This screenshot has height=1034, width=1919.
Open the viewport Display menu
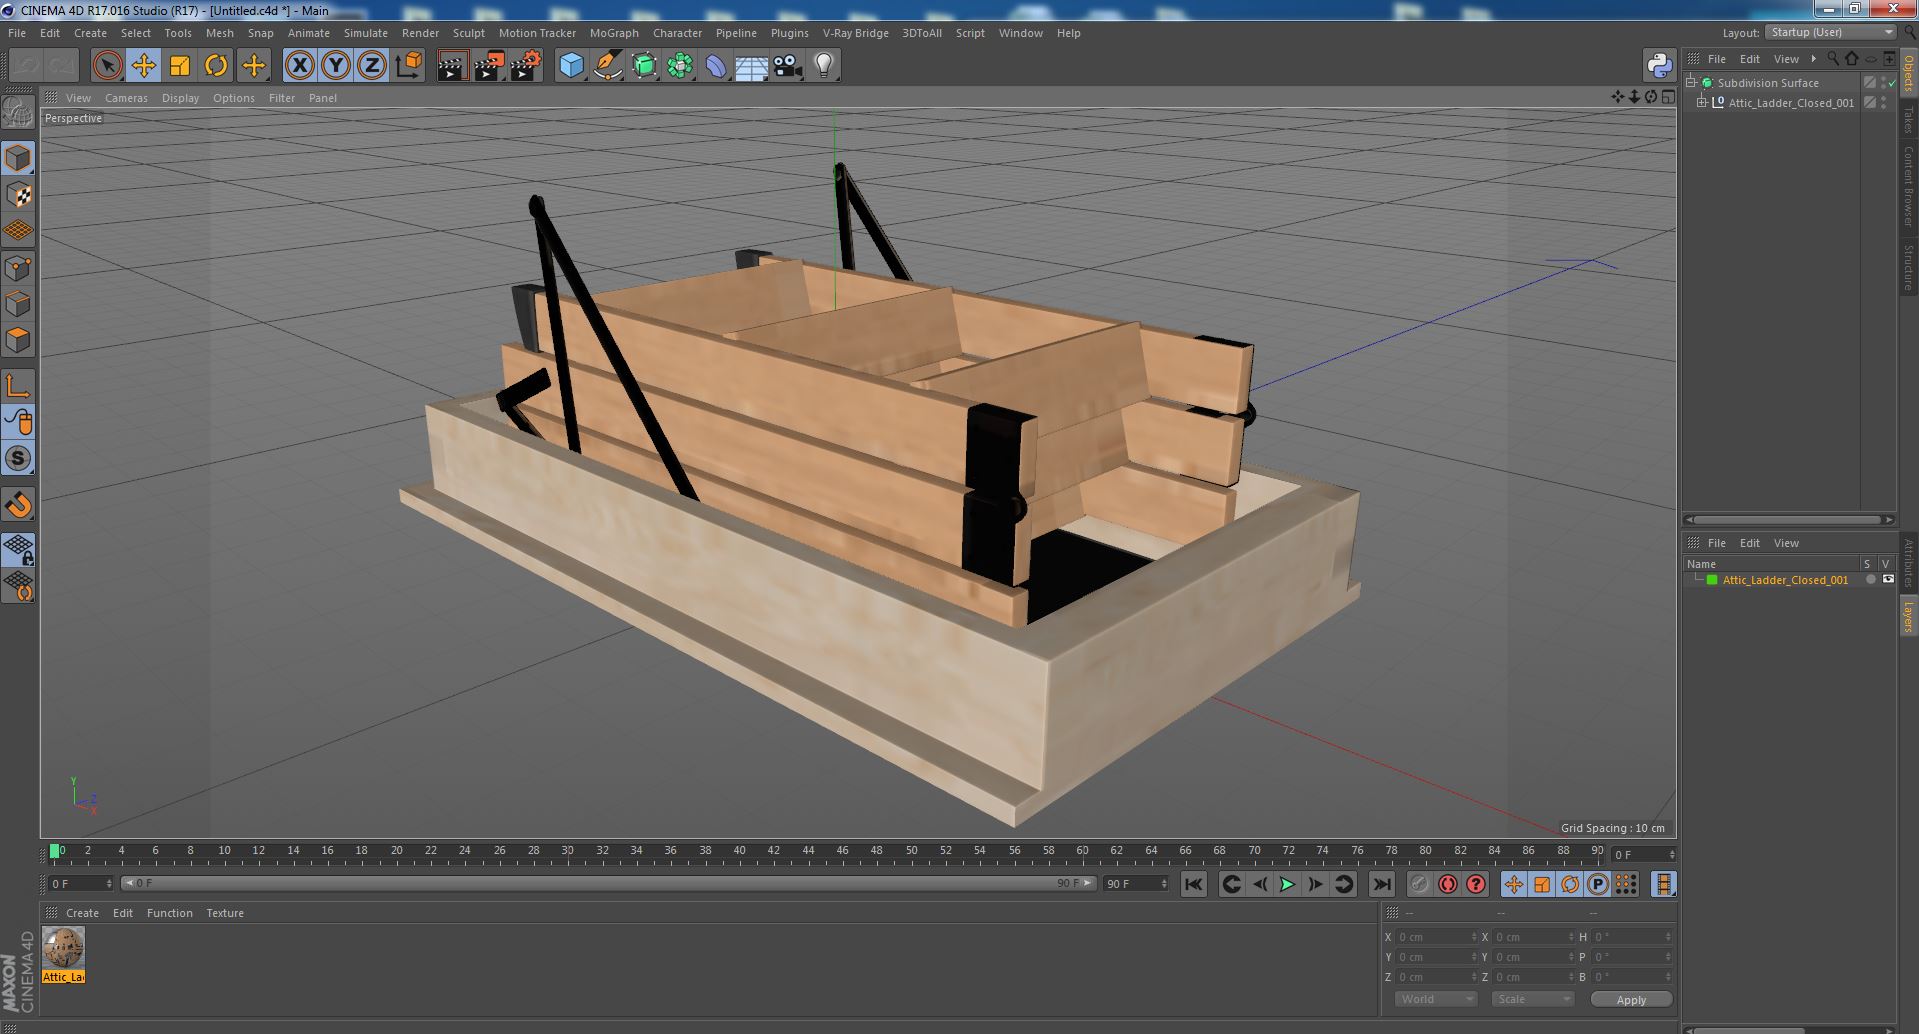point(180,98)
